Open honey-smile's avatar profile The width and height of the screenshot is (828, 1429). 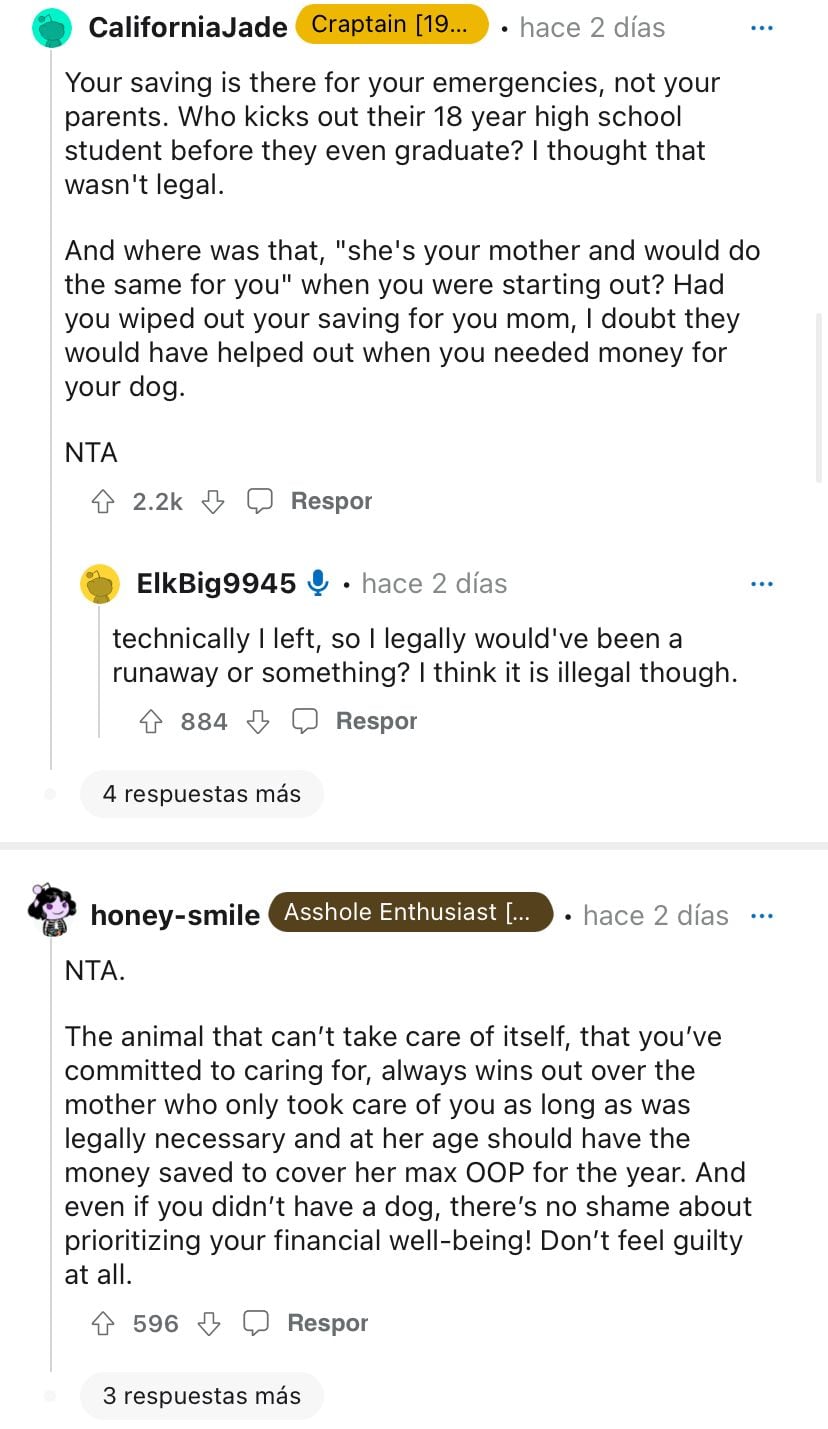click(52, 911)
